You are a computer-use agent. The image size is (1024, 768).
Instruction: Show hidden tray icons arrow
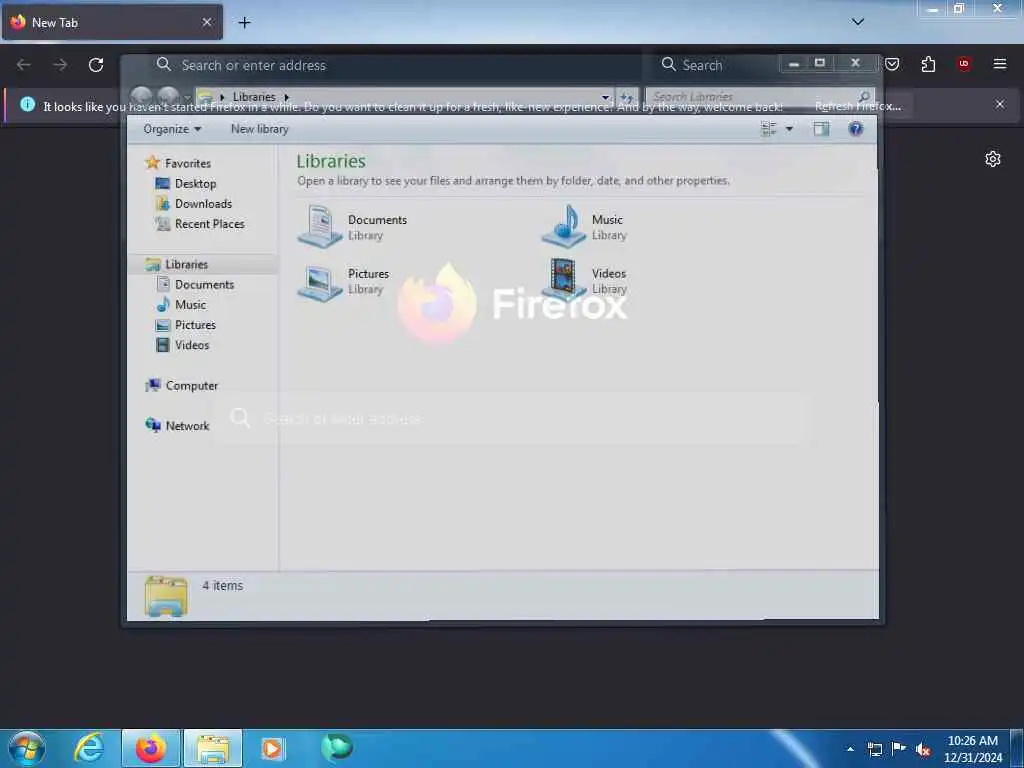tap(850, 749)
